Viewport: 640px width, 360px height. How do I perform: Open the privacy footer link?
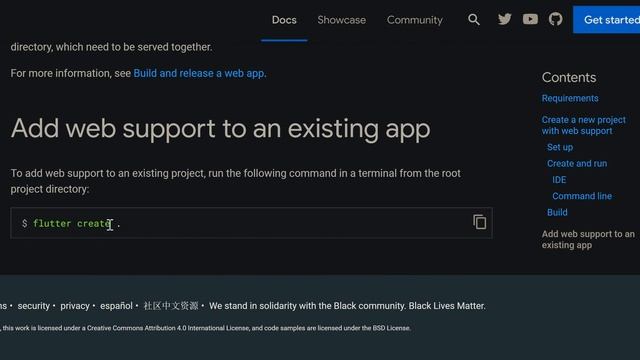(75, 306)
